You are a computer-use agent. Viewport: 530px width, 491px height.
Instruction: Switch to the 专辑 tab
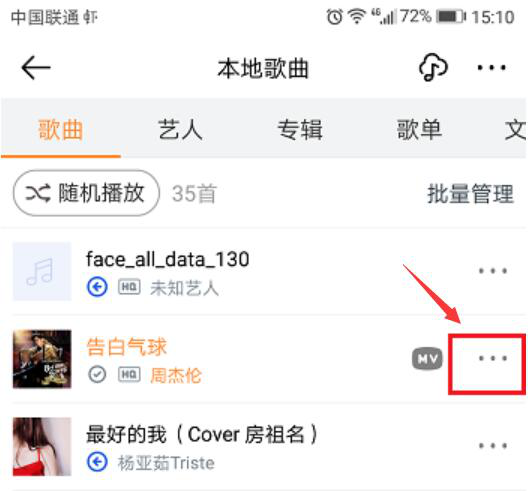300,129
